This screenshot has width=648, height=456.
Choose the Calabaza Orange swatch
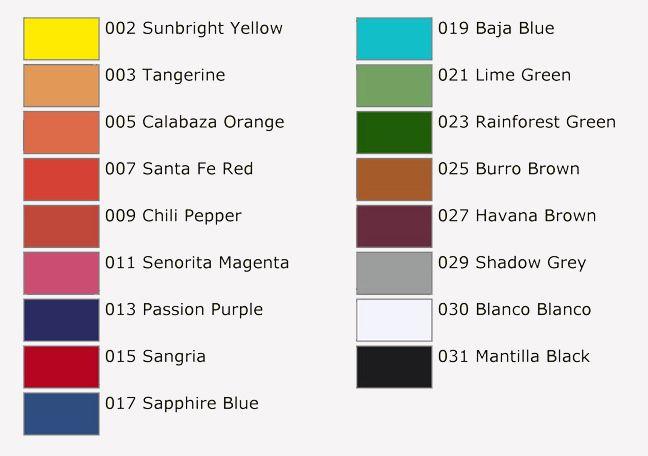point(61,132)
